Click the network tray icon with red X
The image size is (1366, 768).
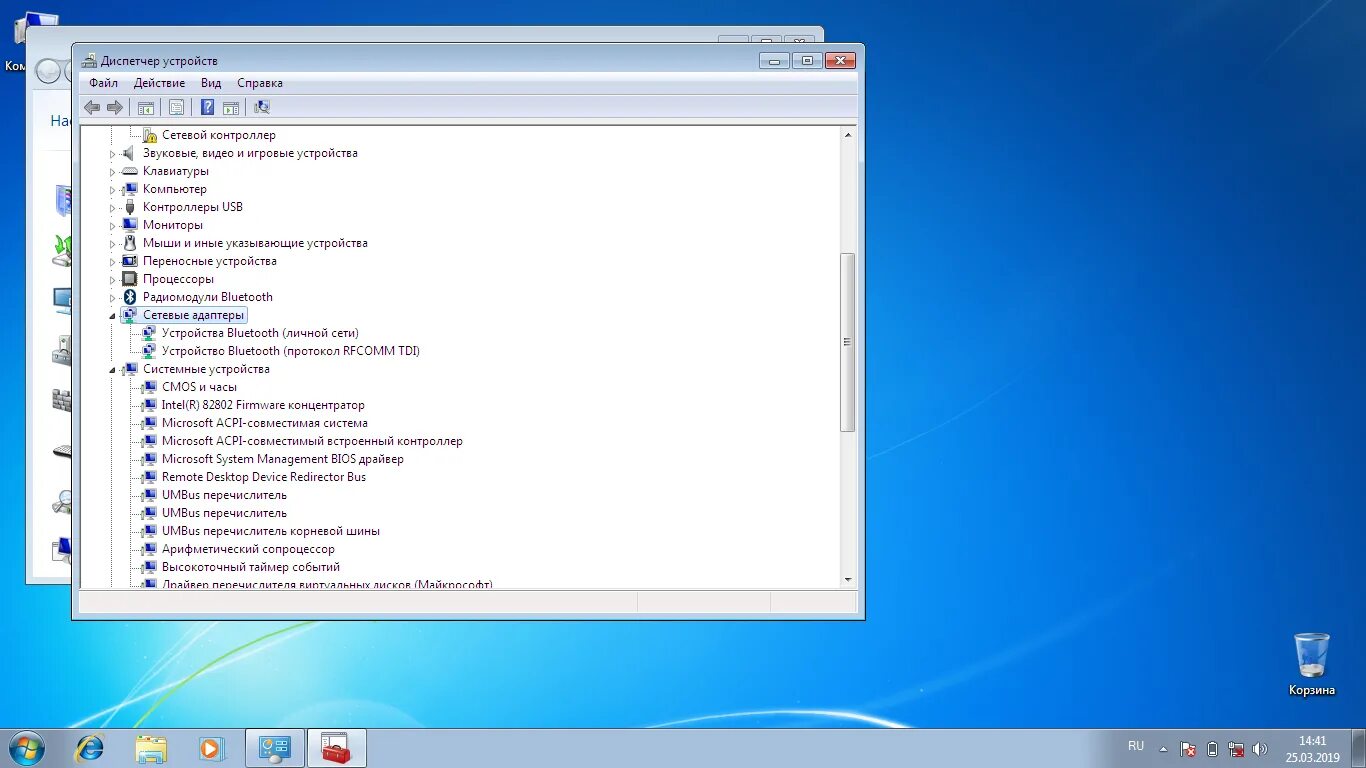(x=1237, y=748)
